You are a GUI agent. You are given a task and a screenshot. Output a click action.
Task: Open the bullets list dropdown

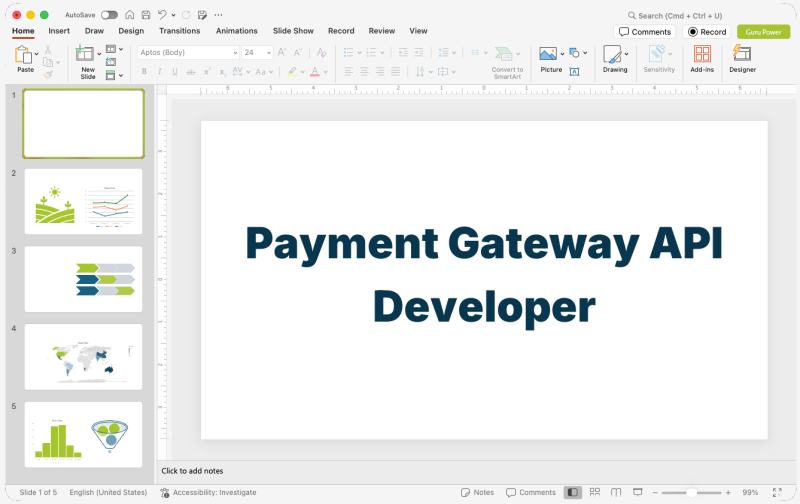point(360,53)
